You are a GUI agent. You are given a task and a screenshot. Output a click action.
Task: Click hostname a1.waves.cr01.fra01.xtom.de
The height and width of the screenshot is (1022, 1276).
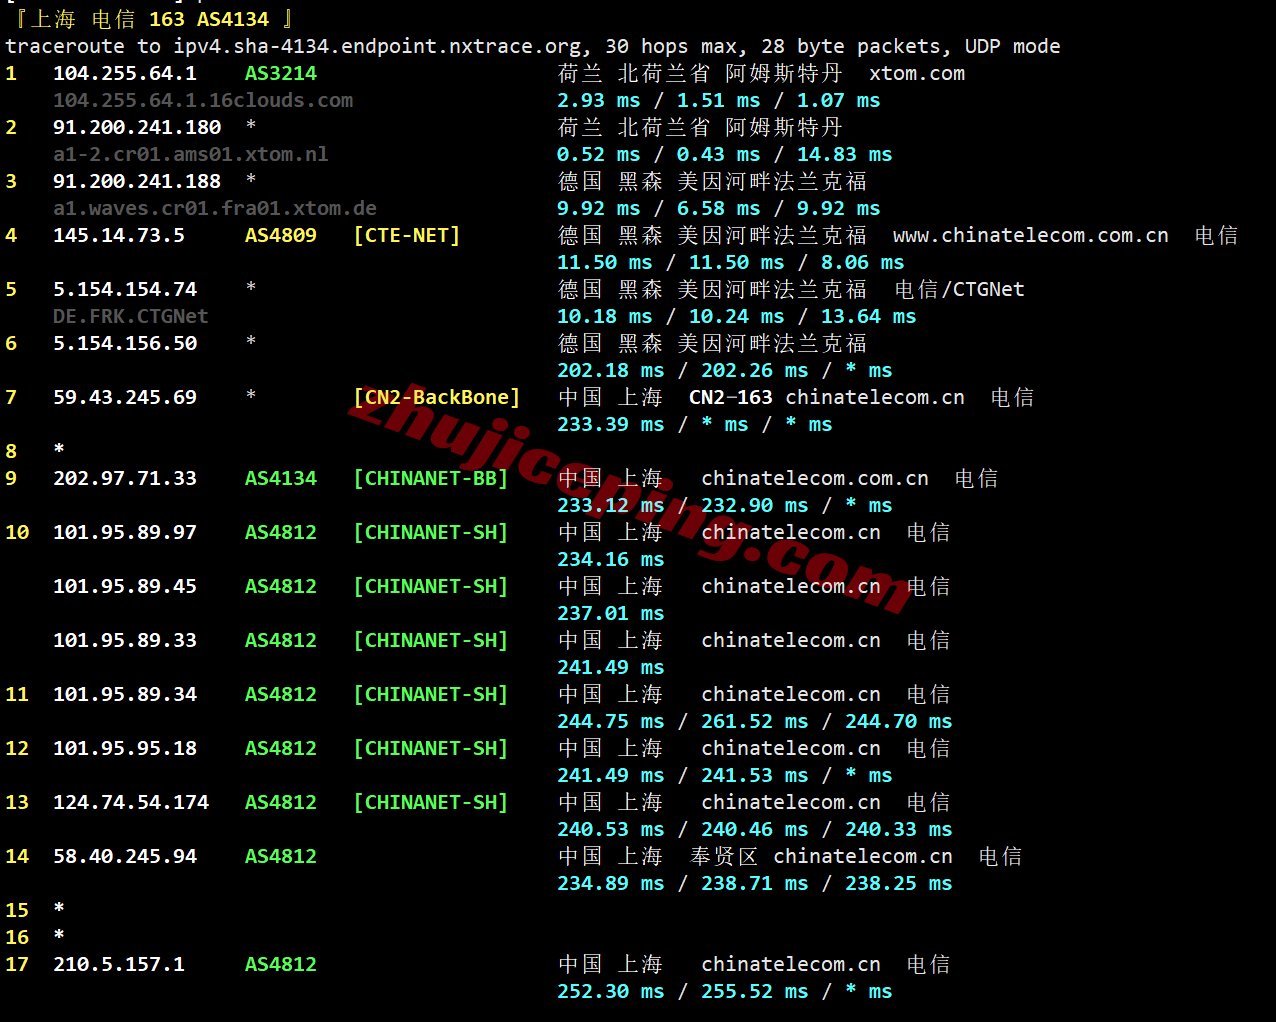[x=215, y=209]
